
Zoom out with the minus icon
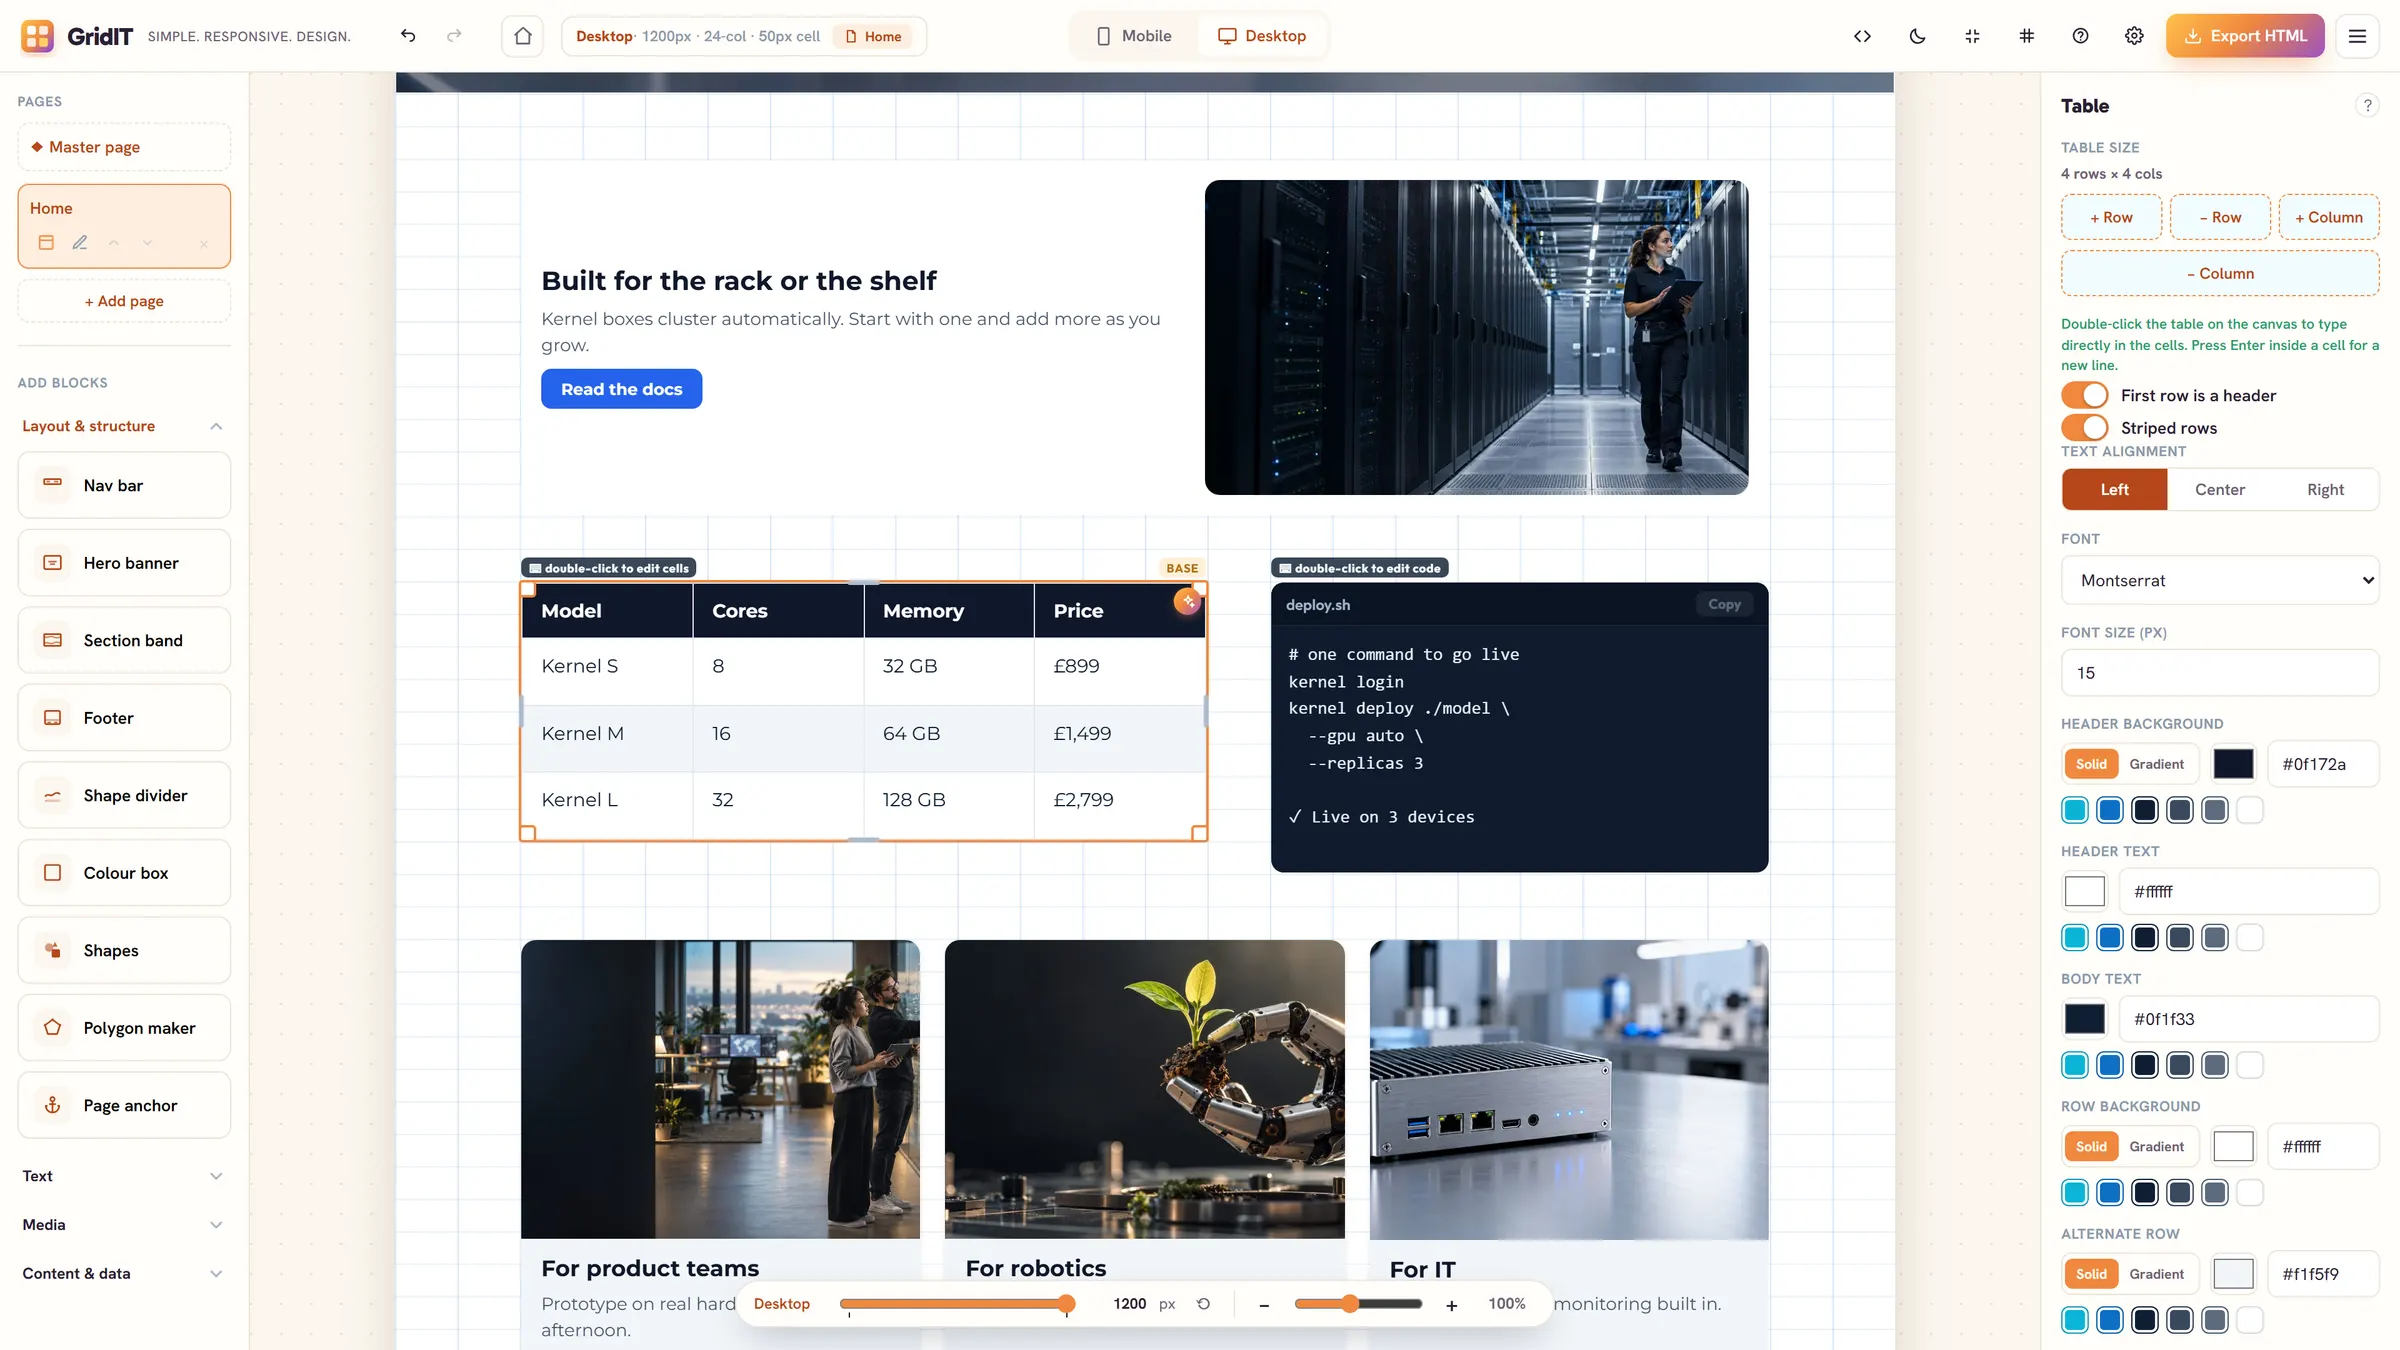pyautogui.click(x=1264, y=1305)
